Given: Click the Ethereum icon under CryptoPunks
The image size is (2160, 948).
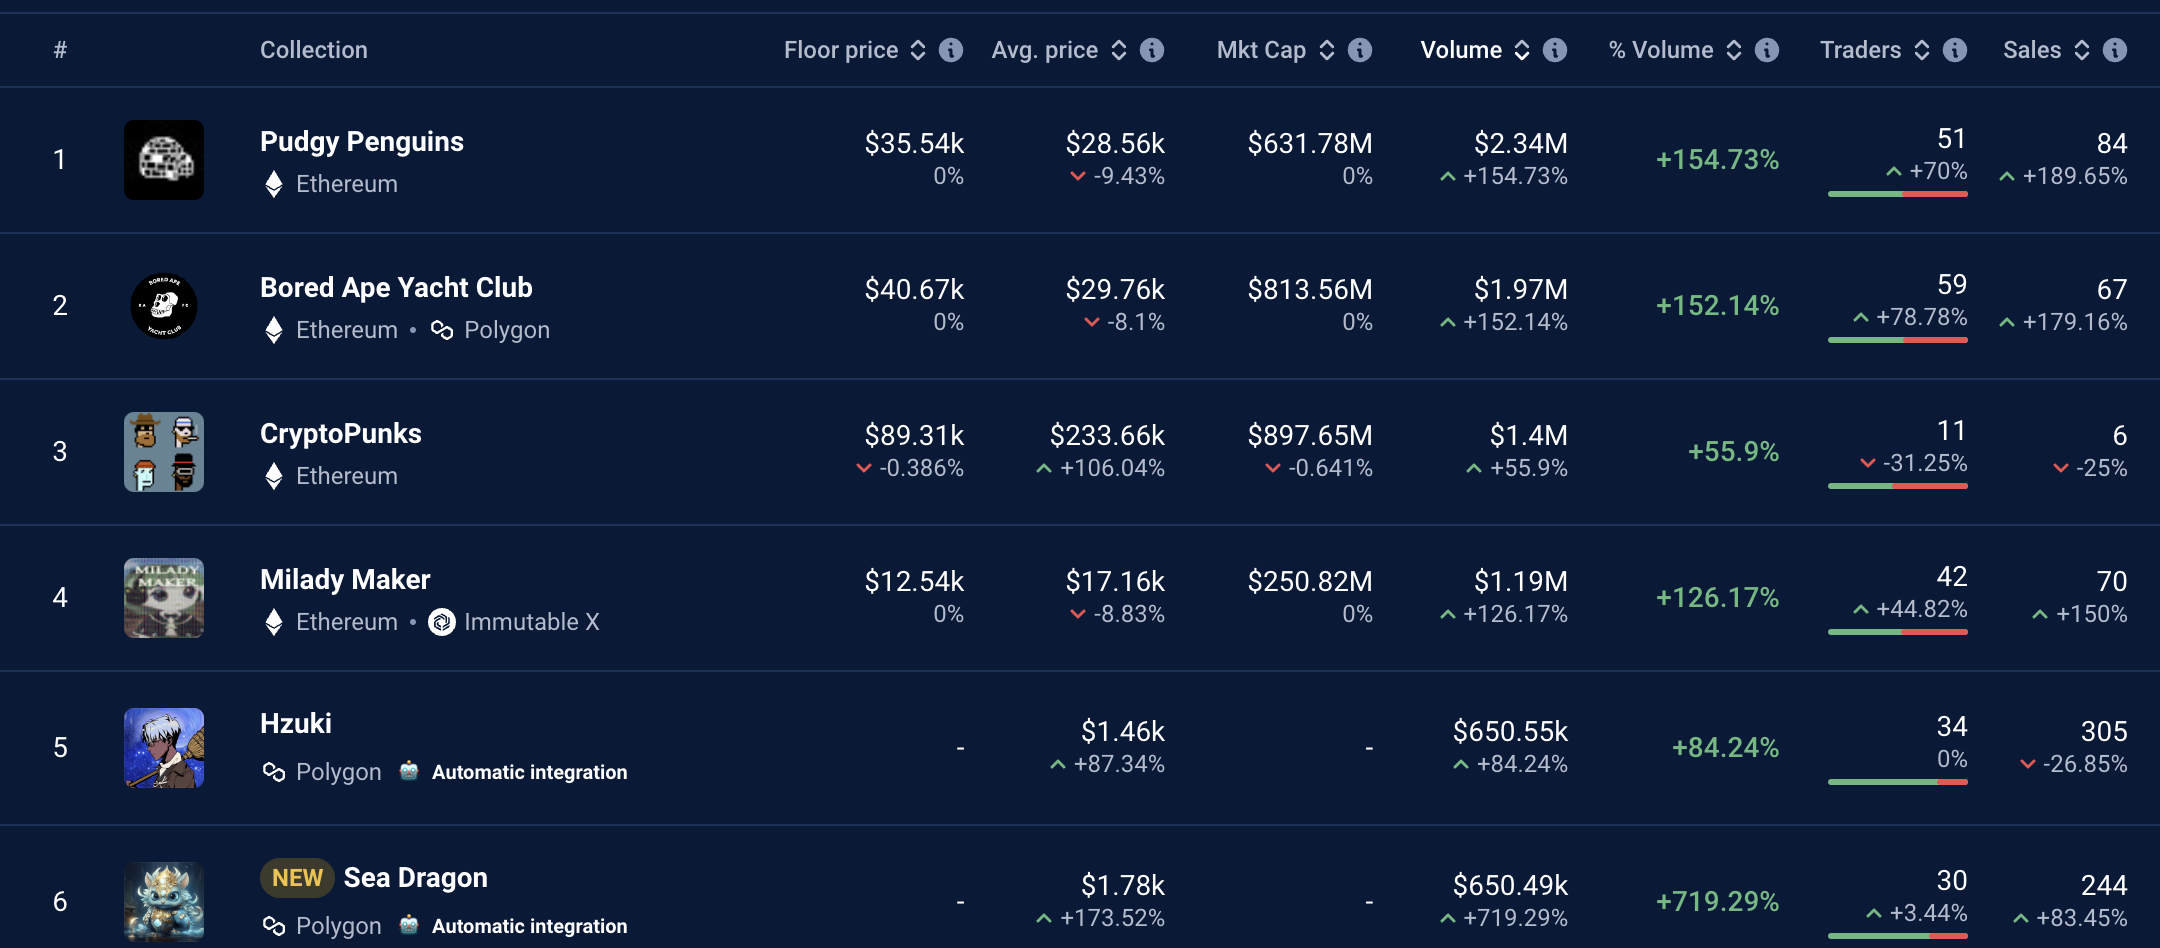Looking at the screenshot, I should pos(274,476).
